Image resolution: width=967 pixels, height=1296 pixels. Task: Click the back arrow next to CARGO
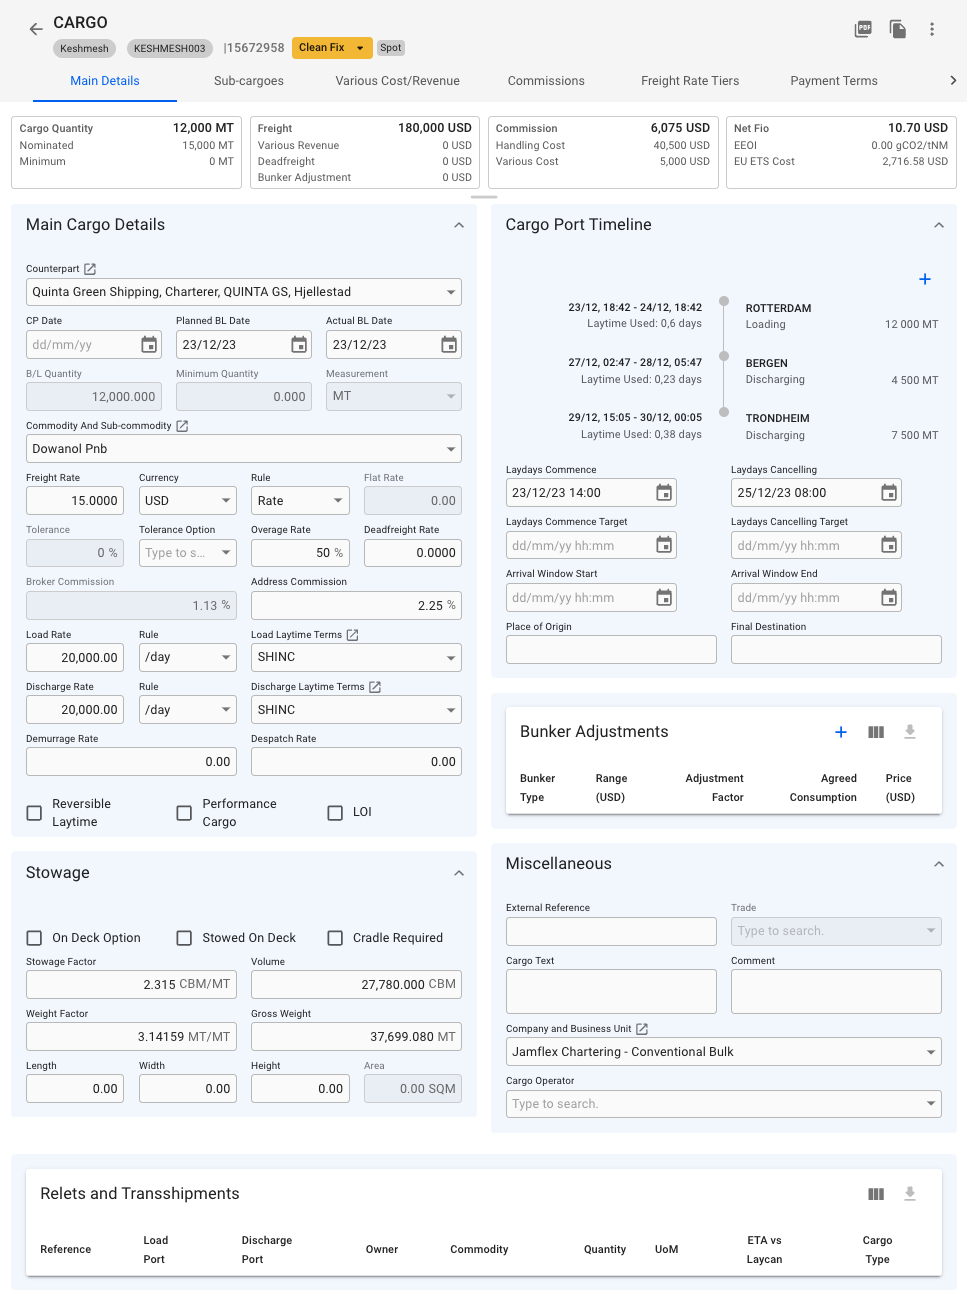[36, 29]
